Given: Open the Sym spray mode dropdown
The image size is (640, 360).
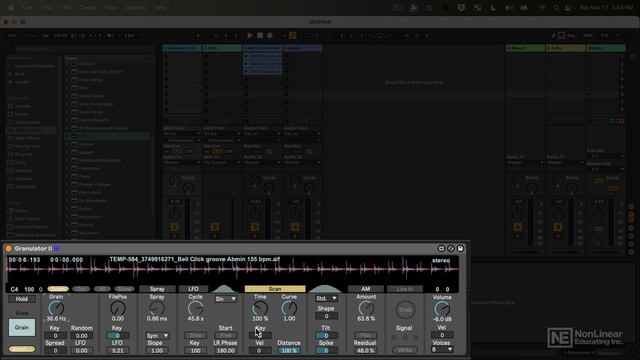Looking at the screenshot, I should pyautogui.click(x=157, y=336).
